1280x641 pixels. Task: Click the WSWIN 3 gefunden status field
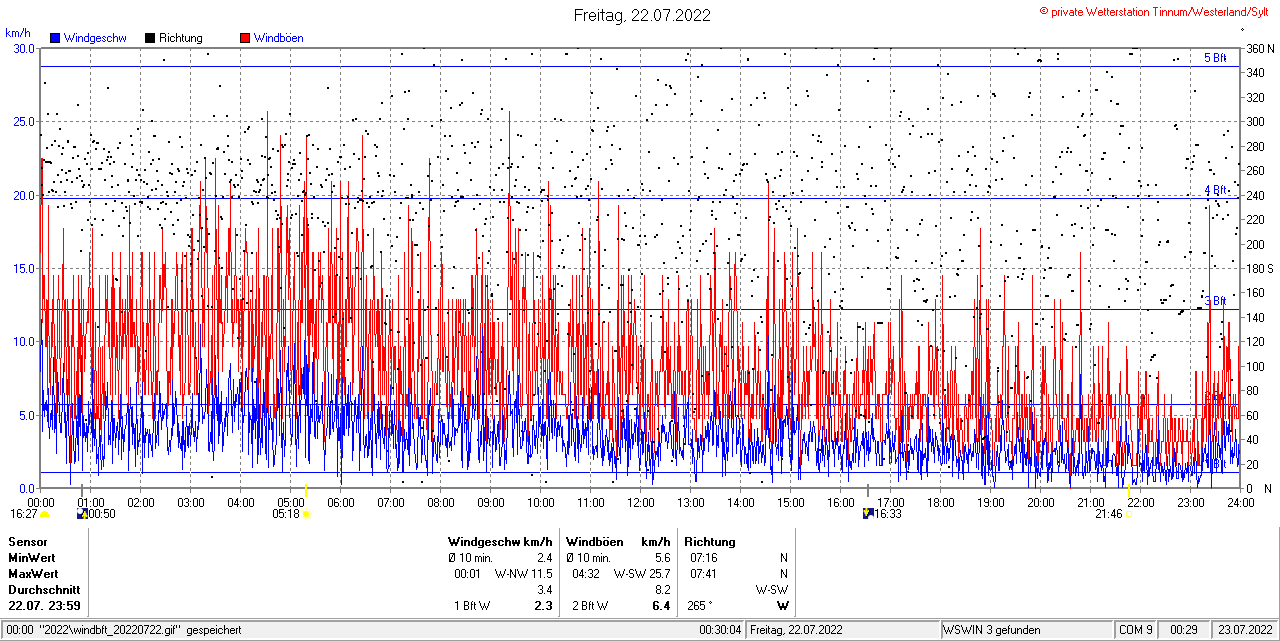1027,631
